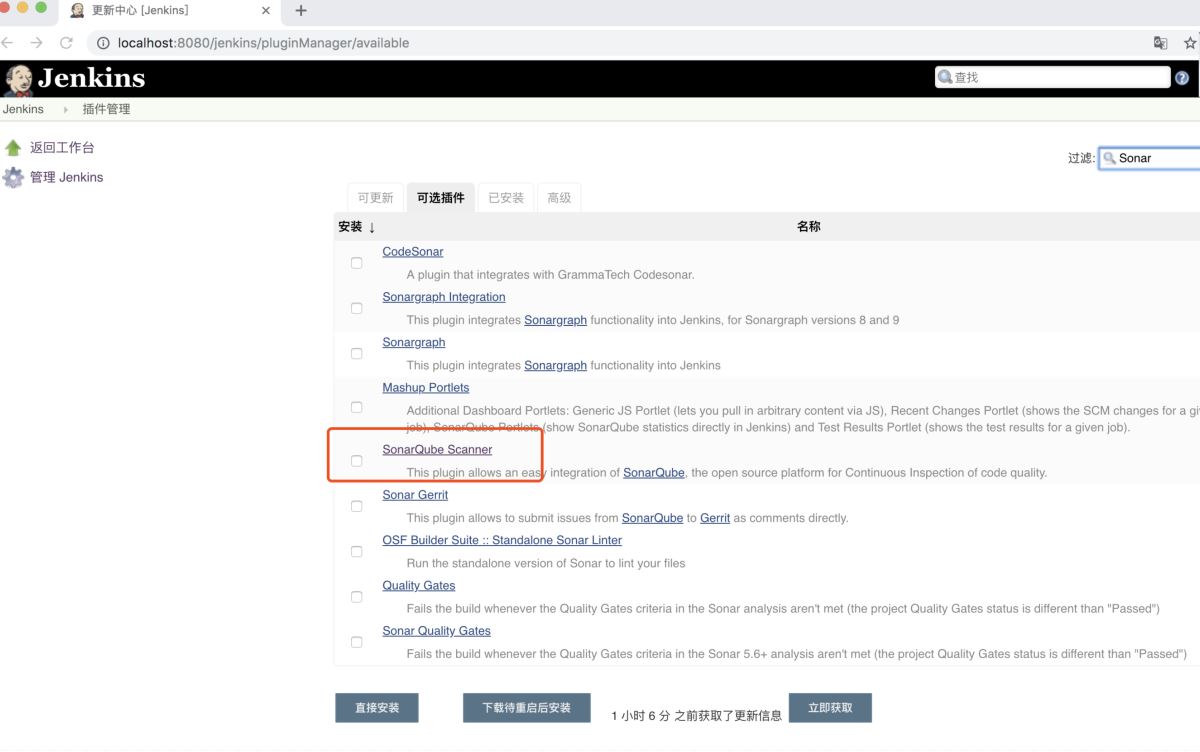The image size is (1200, 752).
Task: Click the 立即获取 button
Action: pyautogui.click(x=830, y=708)
